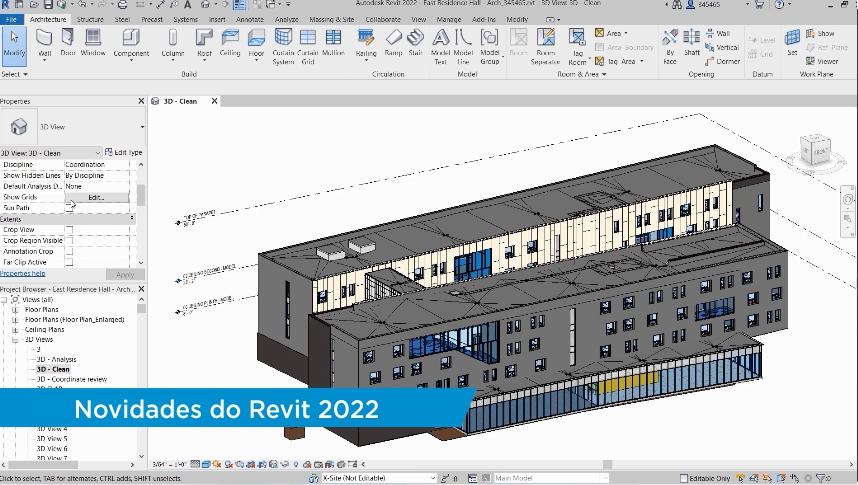Click Edit Type in Properties
Viewport: 858px width, 485px height.
[x=124, y=153]
